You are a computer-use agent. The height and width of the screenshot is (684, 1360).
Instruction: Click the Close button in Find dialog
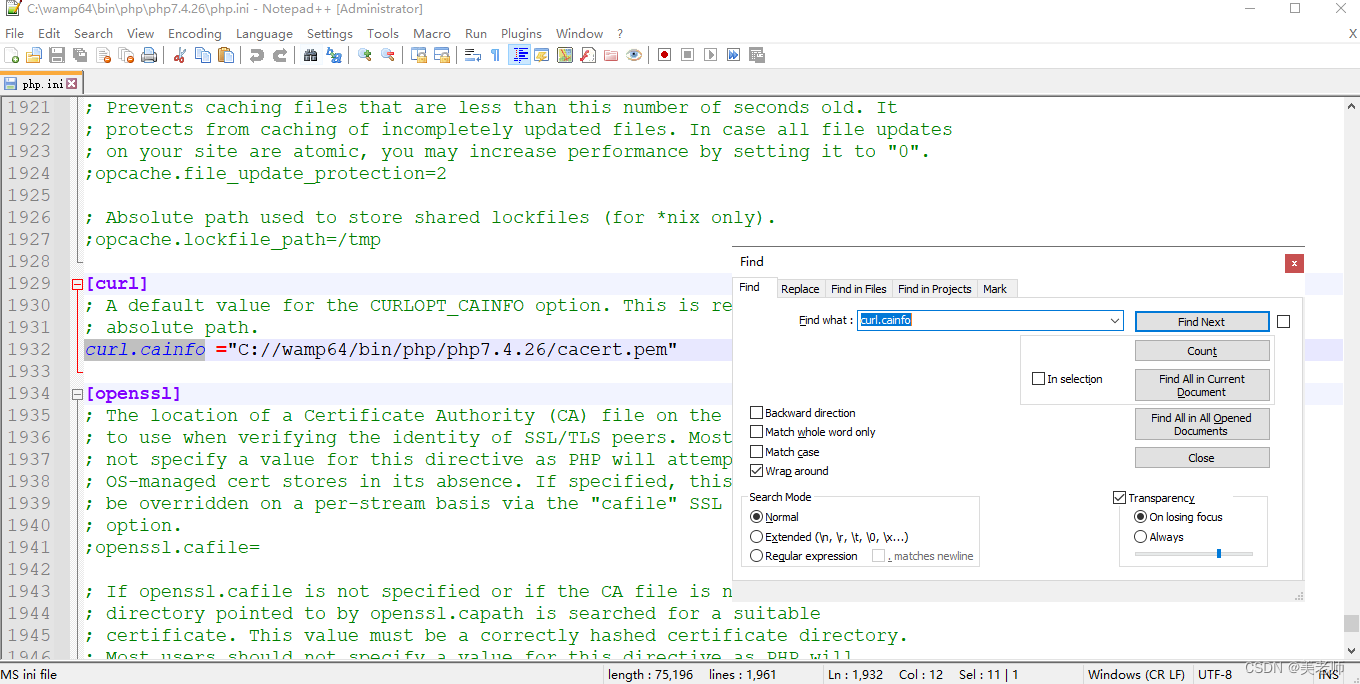point(1202,458)
